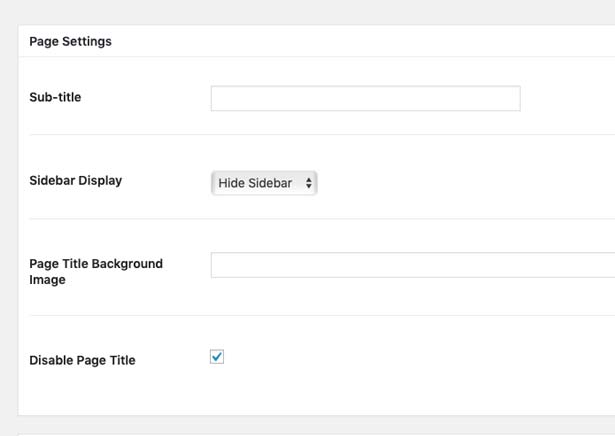Select the Hide Sidebar option text
Screen dimensions: 615x436
(255, 183)
